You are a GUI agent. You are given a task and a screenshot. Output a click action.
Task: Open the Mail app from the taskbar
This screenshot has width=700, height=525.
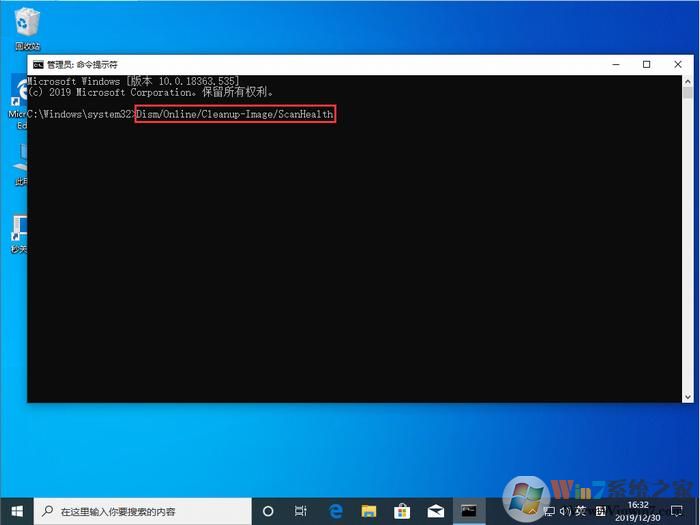tap(434, 510)
